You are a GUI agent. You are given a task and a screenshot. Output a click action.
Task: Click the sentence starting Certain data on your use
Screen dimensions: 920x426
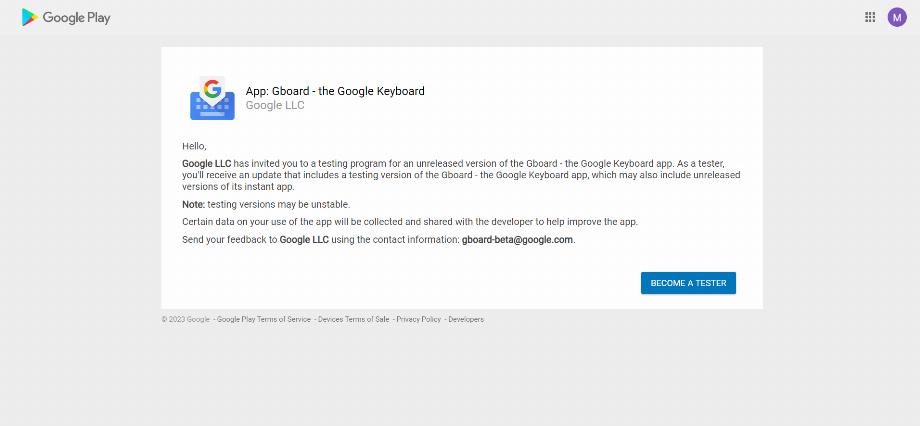[x=410, y=222]
